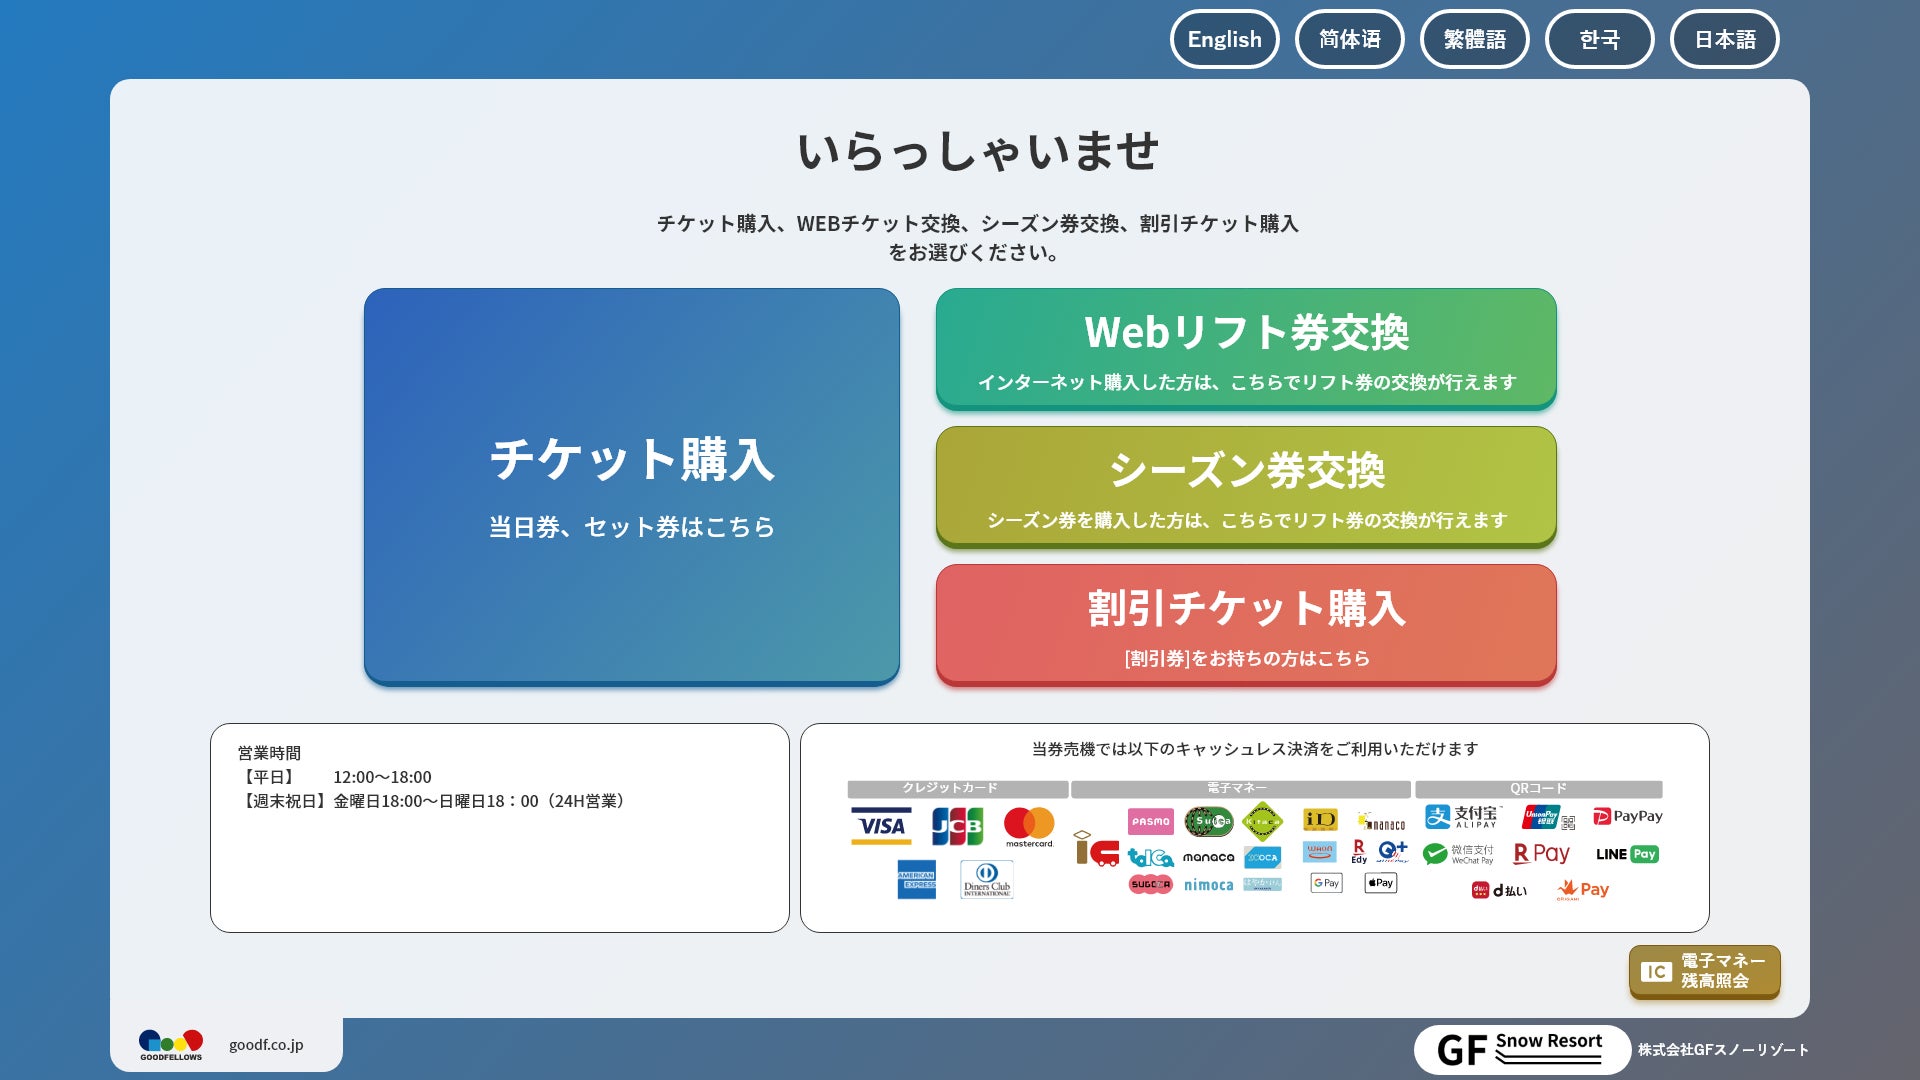Open the チケット購入 ticket purchase panel
The width and height of the screenshot is (1920, 1080).
[631, 486]
